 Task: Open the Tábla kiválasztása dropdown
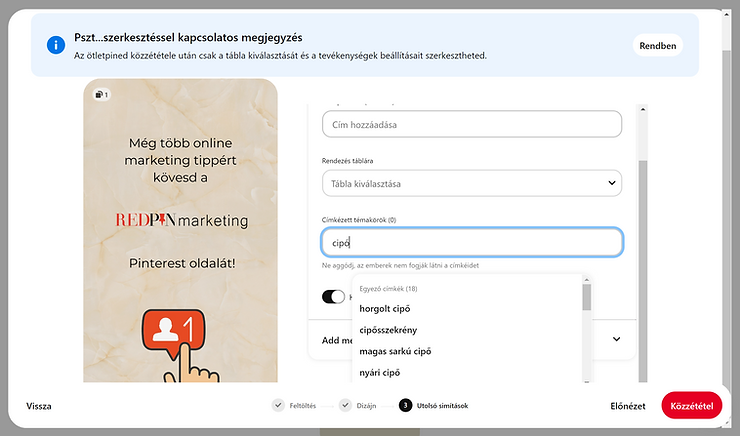[472, 183]
